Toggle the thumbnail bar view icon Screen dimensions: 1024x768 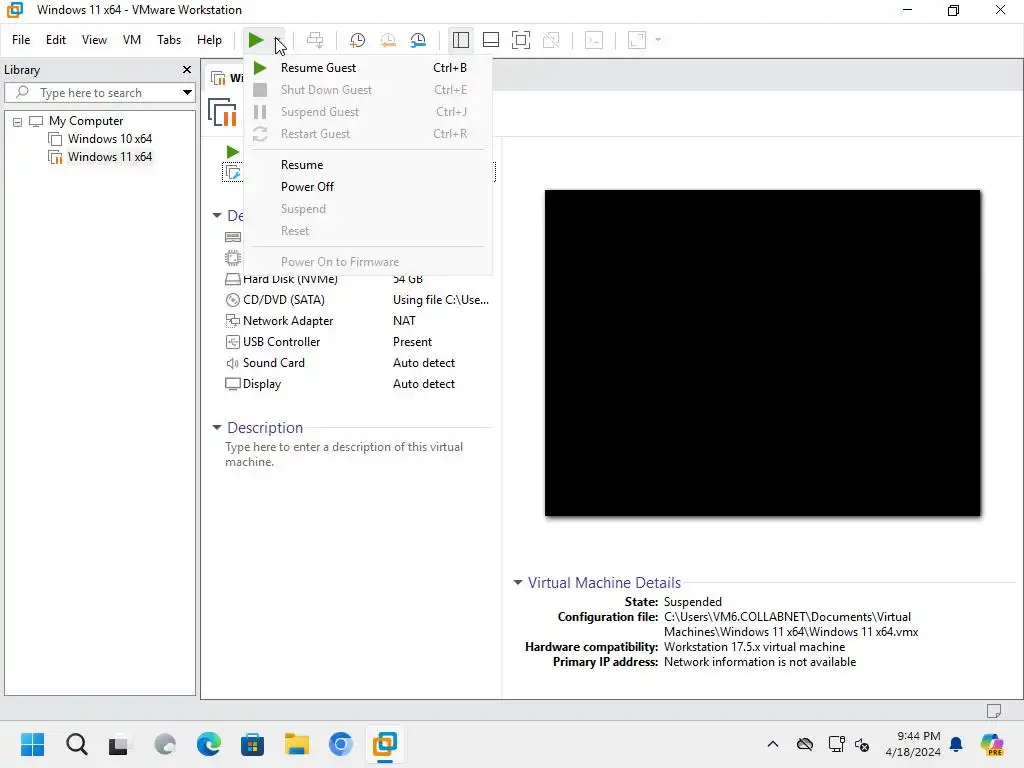(x=490, y=40)
